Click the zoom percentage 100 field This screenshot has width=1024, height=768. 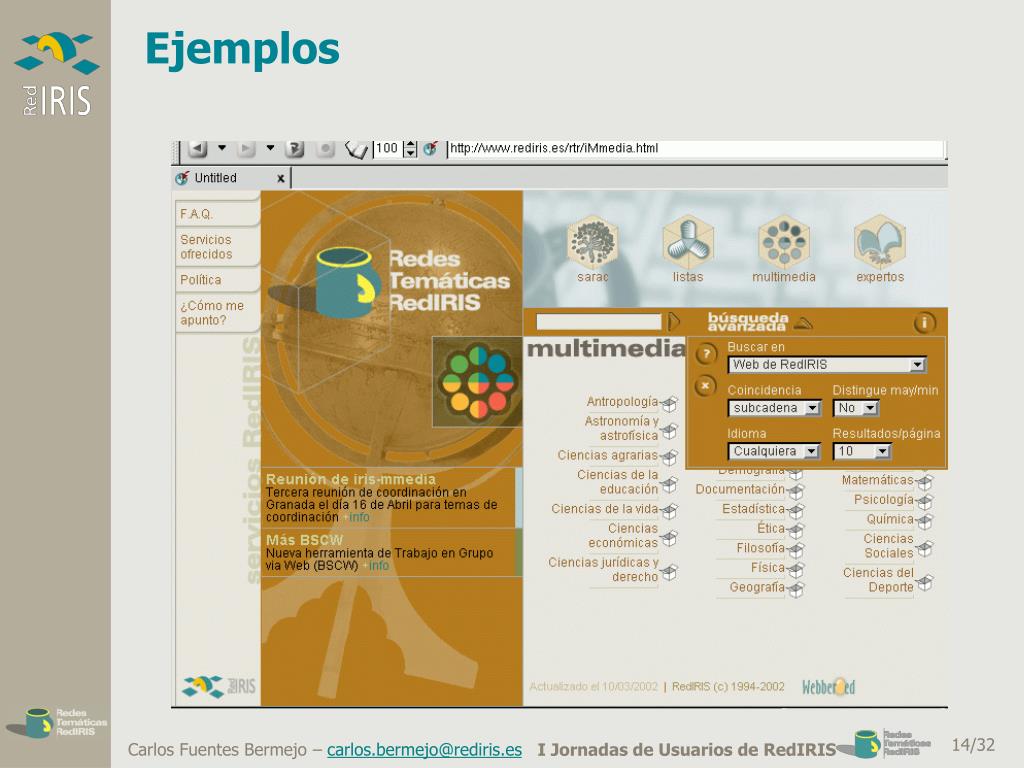point(388,149)
